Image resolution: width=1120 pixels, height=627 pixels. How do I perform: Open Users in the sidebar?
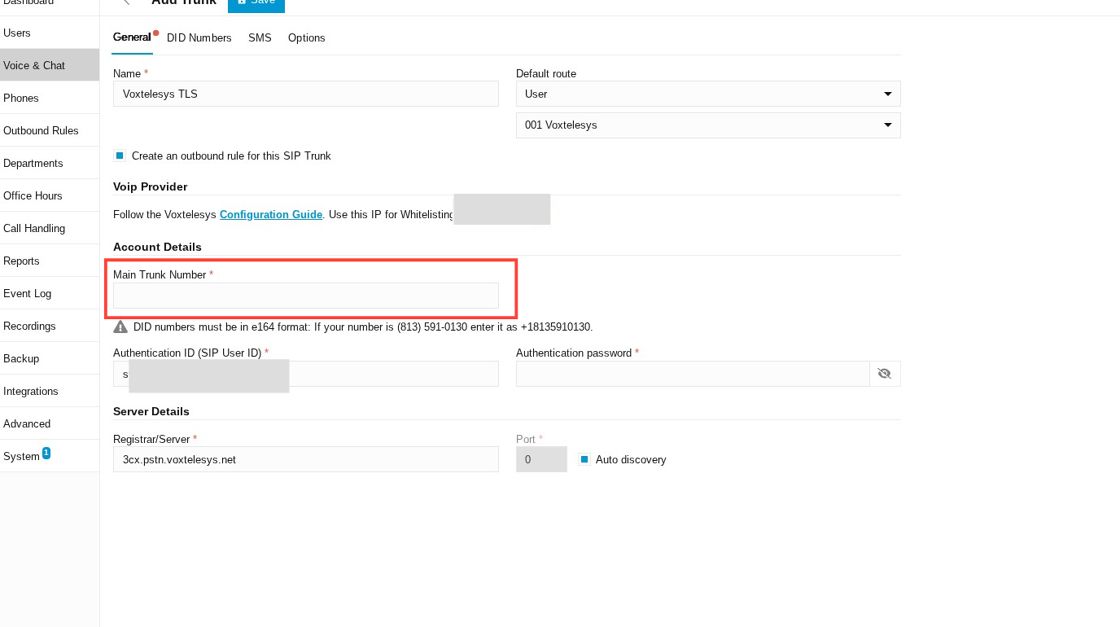click(x=49, y=33)
